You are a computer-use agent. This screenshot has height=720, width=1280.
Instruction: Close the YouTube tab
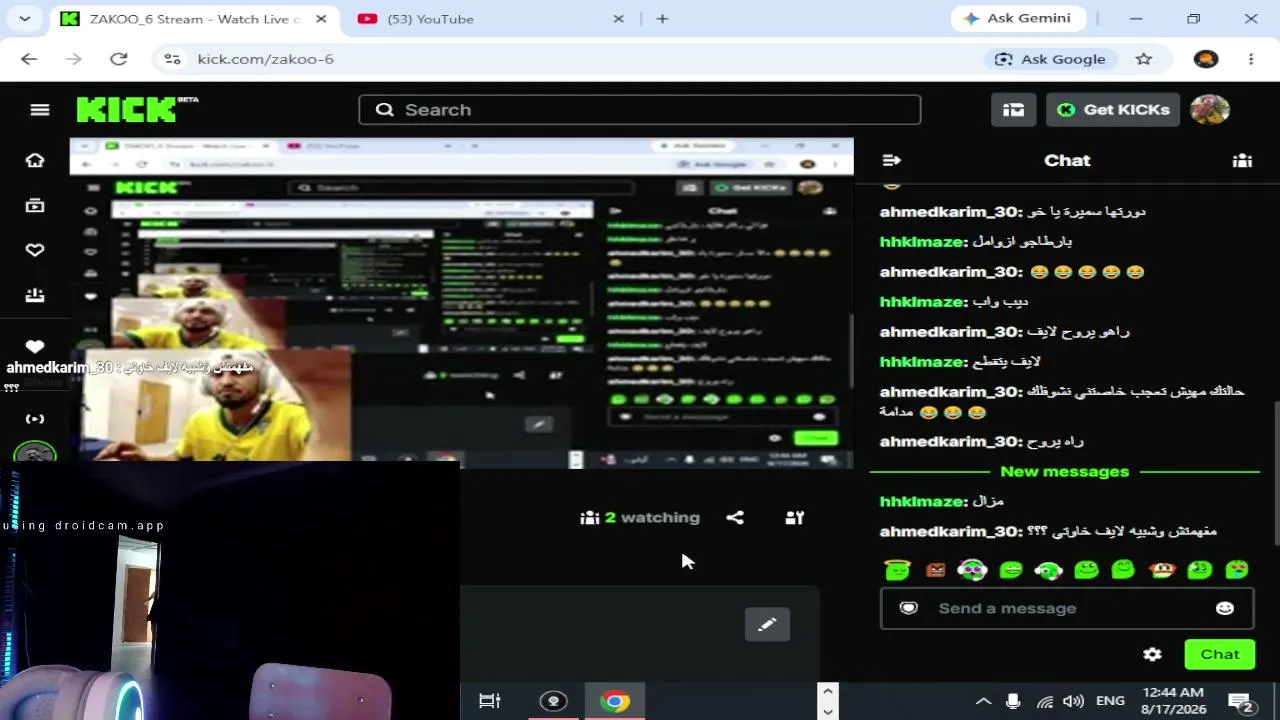pyautogui.click(x=618, y=19)
